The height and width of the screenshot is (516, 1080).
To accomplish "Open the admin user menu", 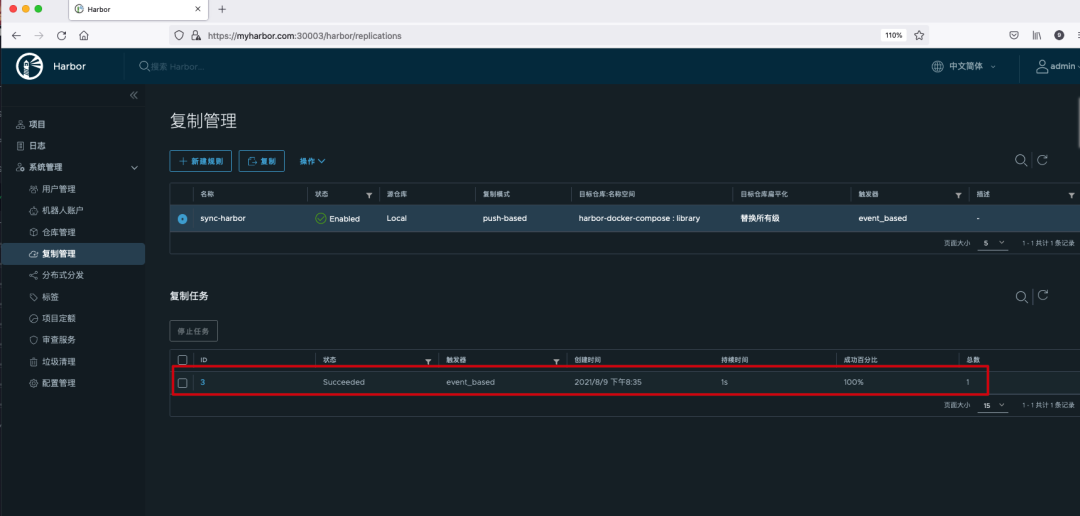I will coord(1057,66).
